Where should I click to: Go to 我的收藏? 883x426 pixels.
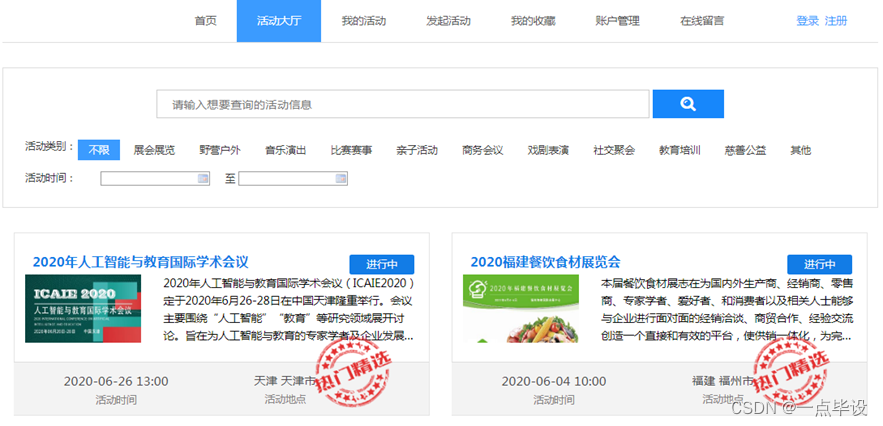pos(533,21)
